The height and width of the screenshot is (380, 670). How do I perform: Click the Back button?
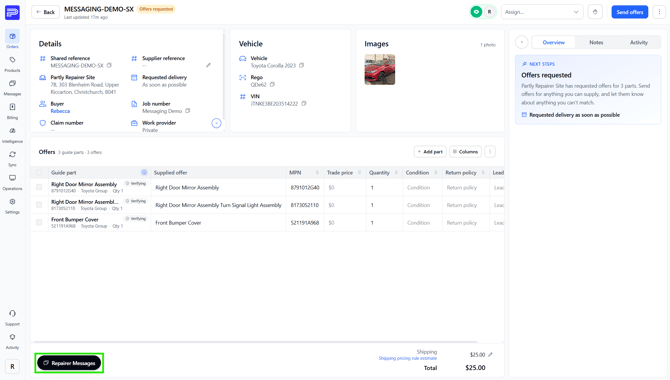(45, 12)
